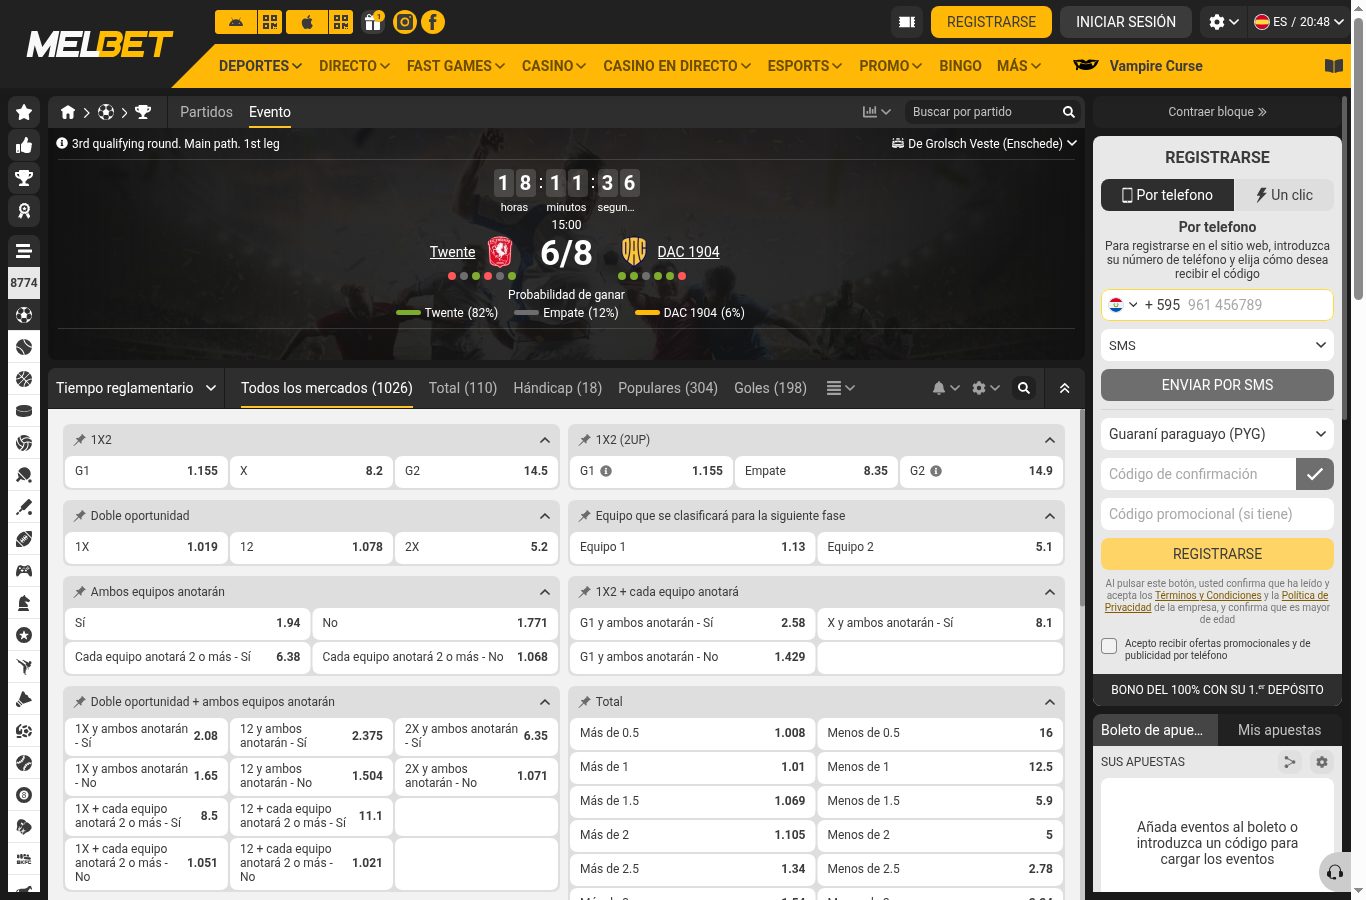Select the basketball sport icon
This screenshot has width=1366, height=900.
(24, 379)
